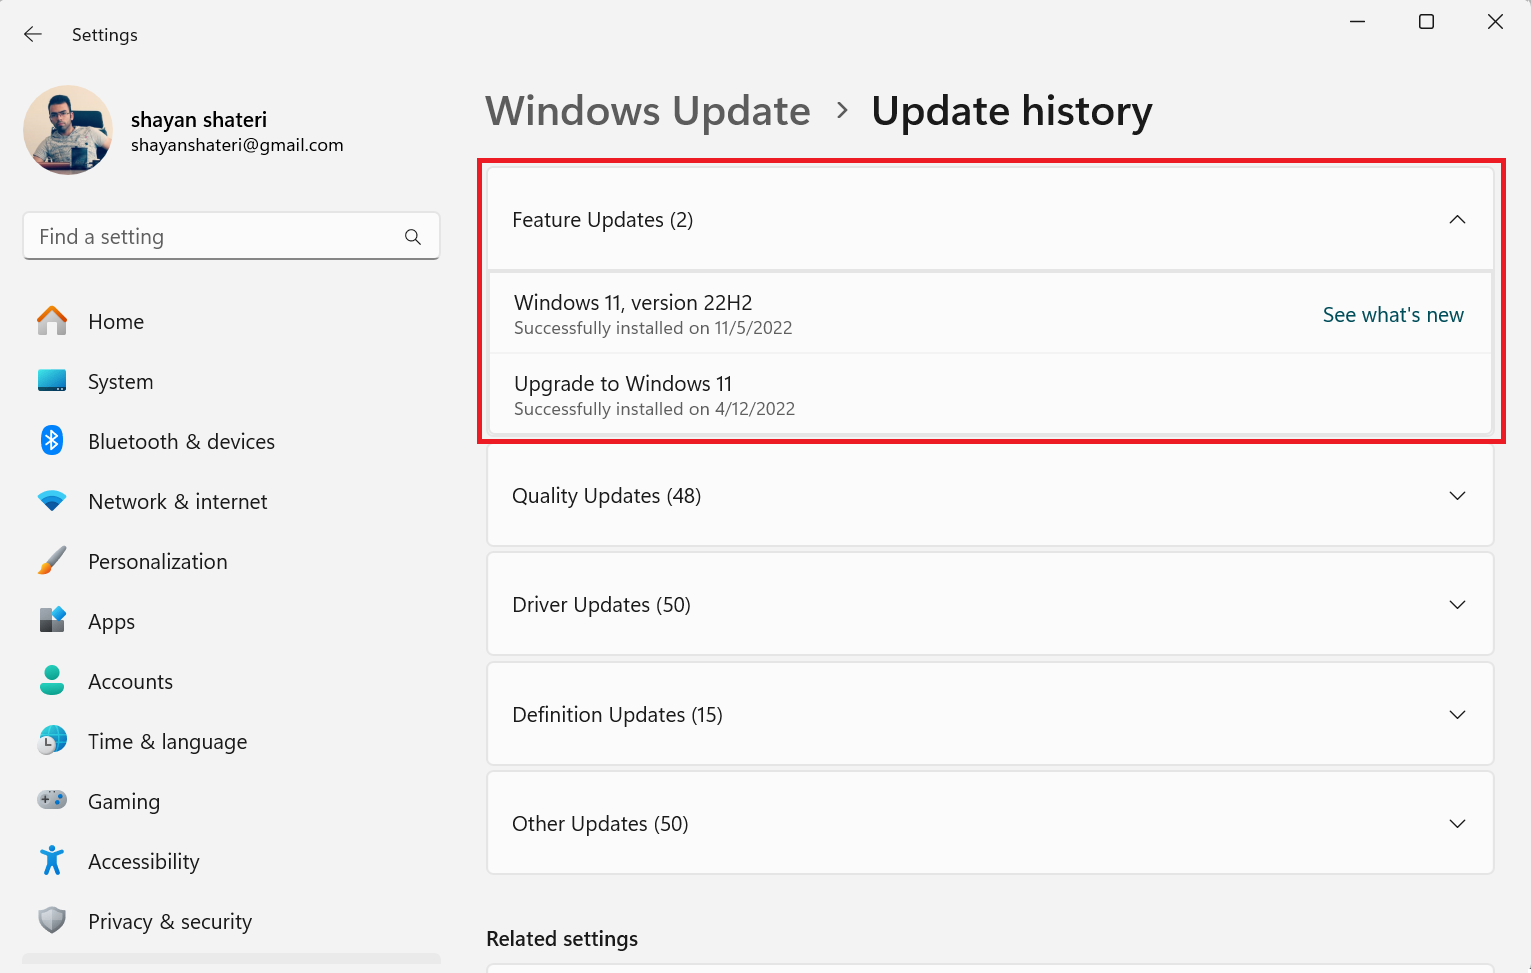Click 'Successfully installed on 11/5/2022' text

pos(653,328)
